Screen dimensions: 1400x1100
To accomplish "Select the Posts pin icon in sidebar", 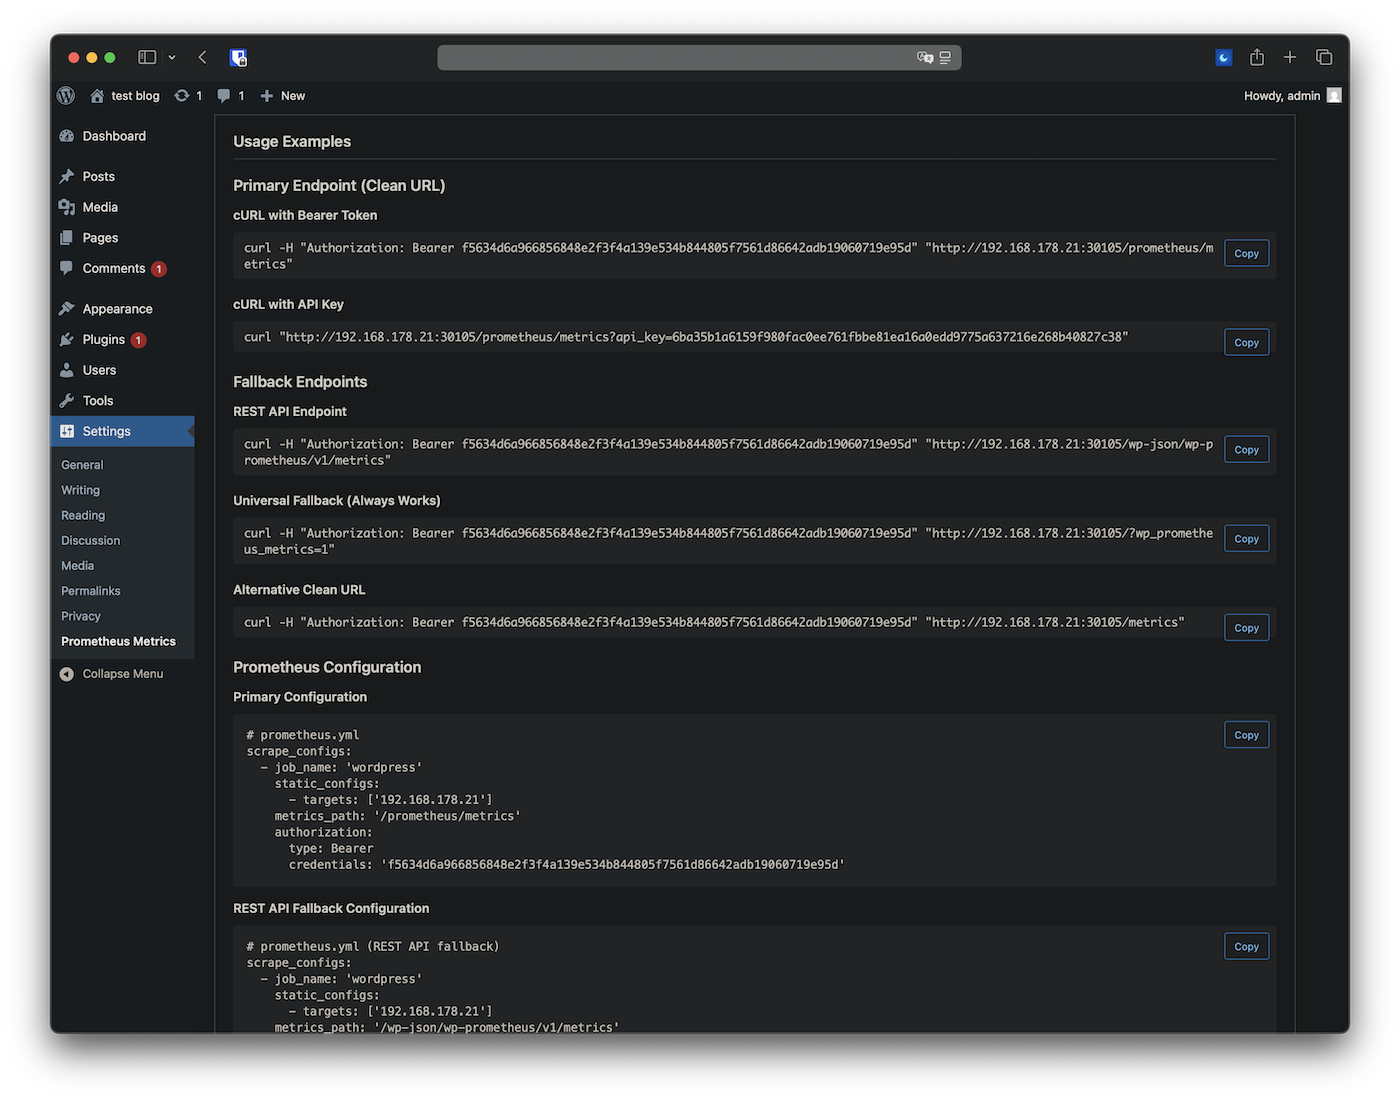I will (x=66, y=176).
